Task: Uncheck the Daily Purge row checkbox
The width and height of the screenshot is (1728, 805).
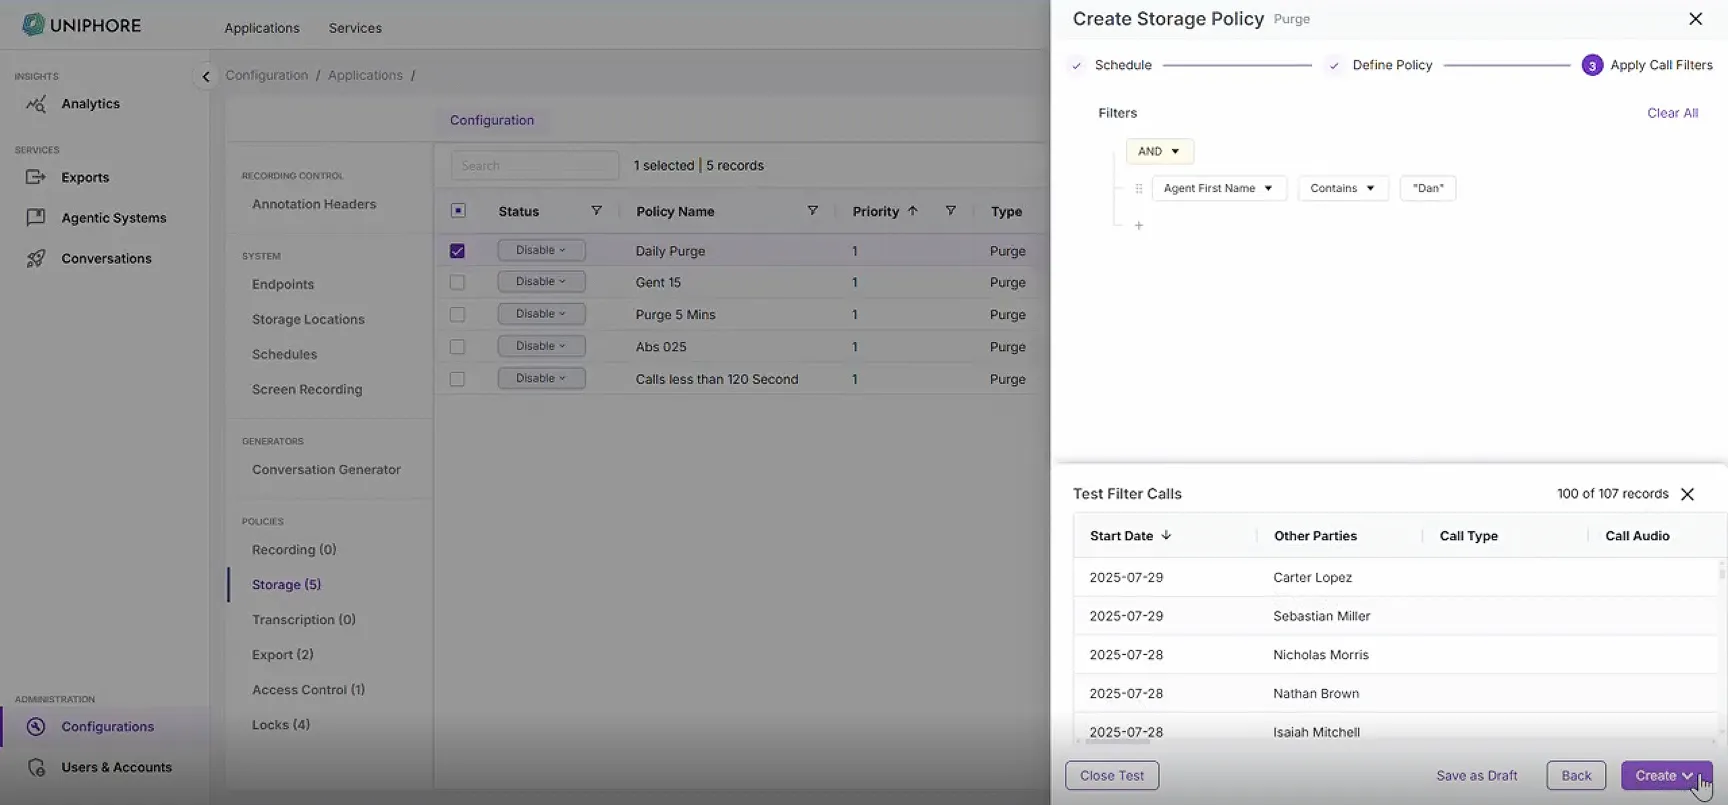Action: [457, 251]
